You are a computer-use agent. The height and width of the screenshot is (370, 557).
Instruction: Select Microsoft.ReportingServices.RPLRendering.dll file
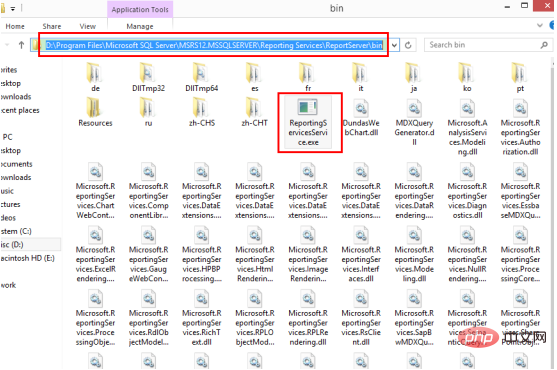pos(308,318)
